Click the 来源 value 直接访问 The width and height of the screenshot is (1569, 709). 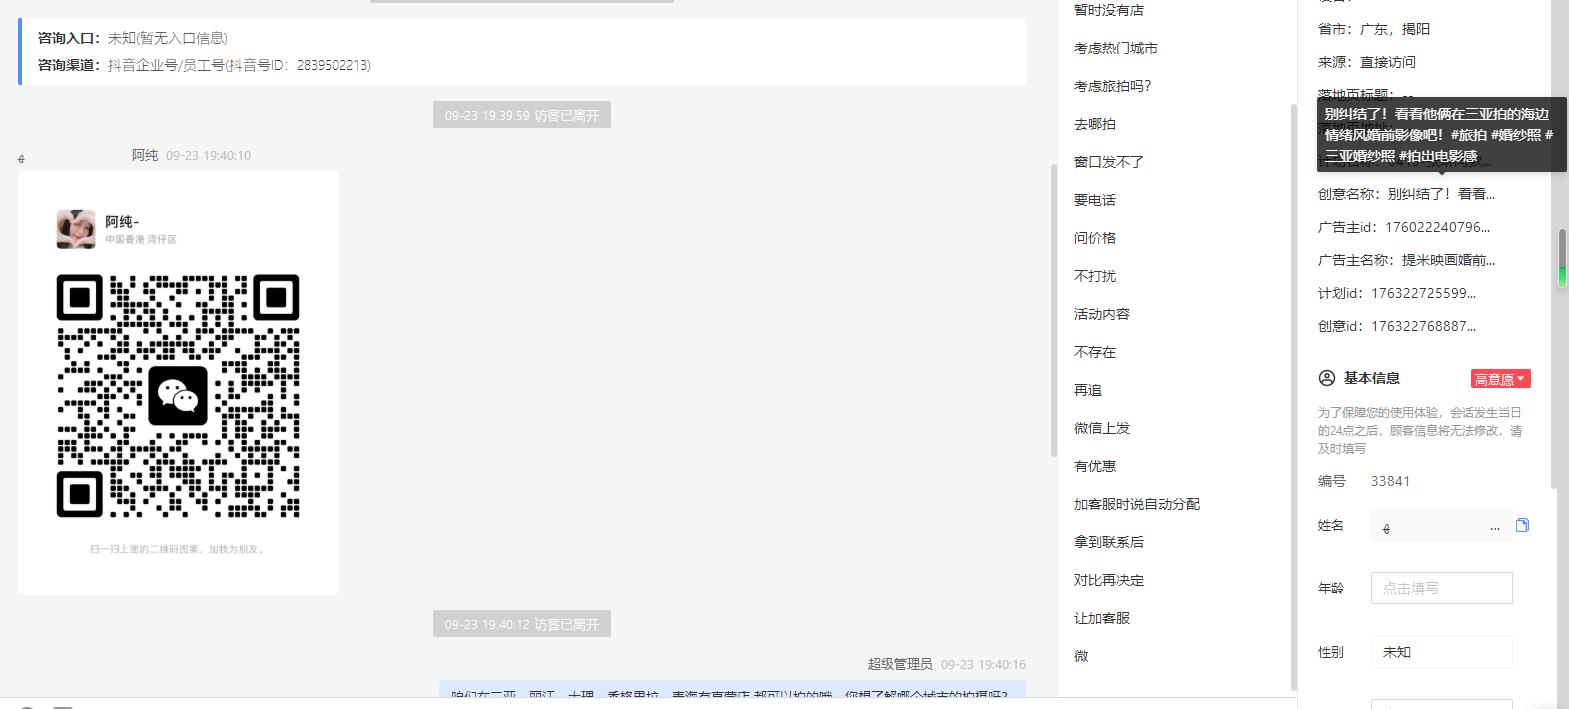click(1387, 62)
